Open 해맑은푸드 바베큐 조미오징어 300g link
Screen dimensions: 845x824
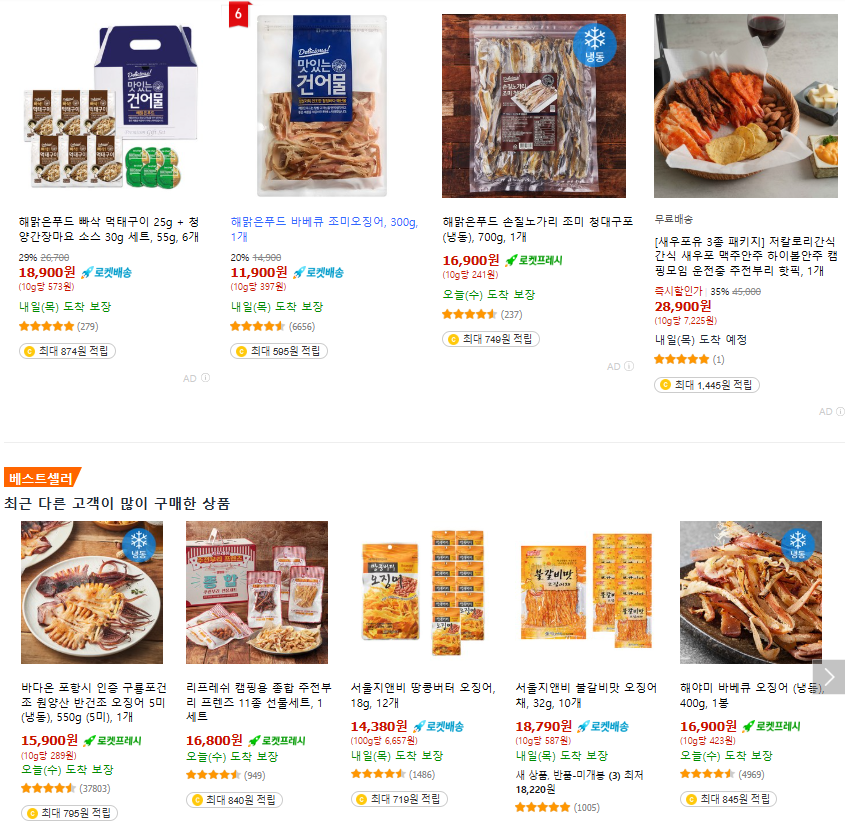click(x=324, y=229)
